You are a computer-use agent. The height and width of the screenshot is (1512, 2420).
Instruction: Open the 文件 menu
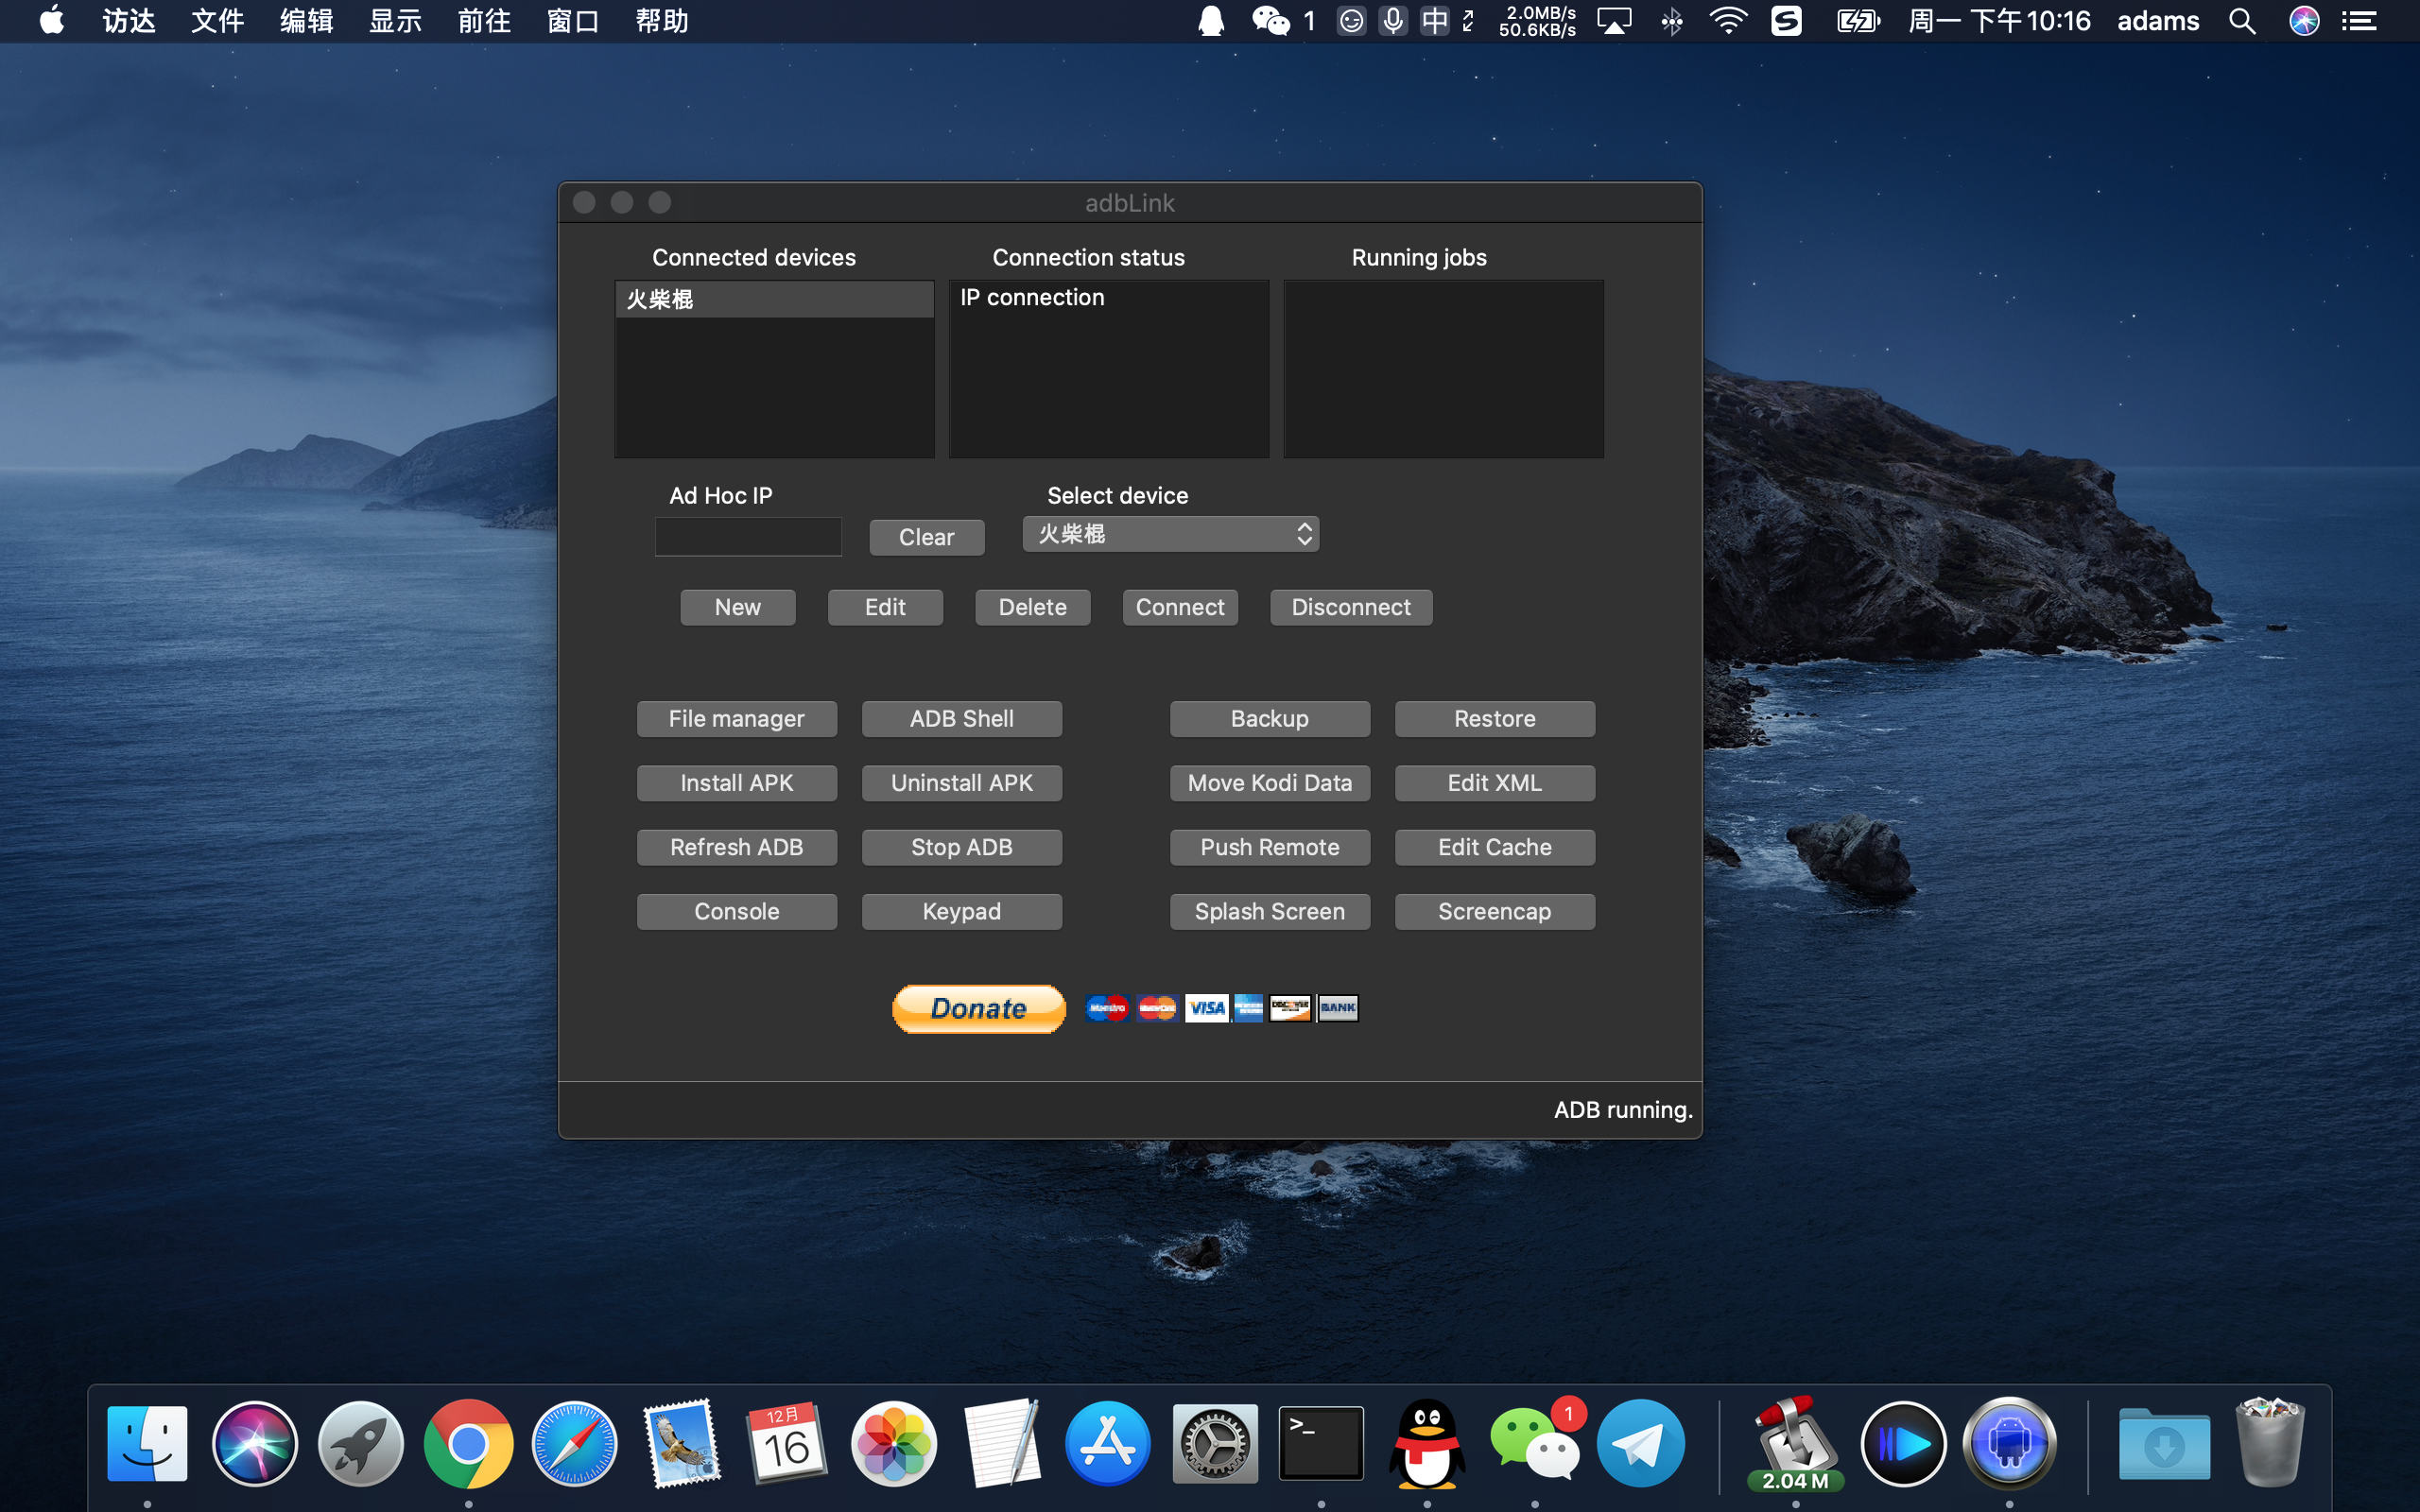(217, 21)
